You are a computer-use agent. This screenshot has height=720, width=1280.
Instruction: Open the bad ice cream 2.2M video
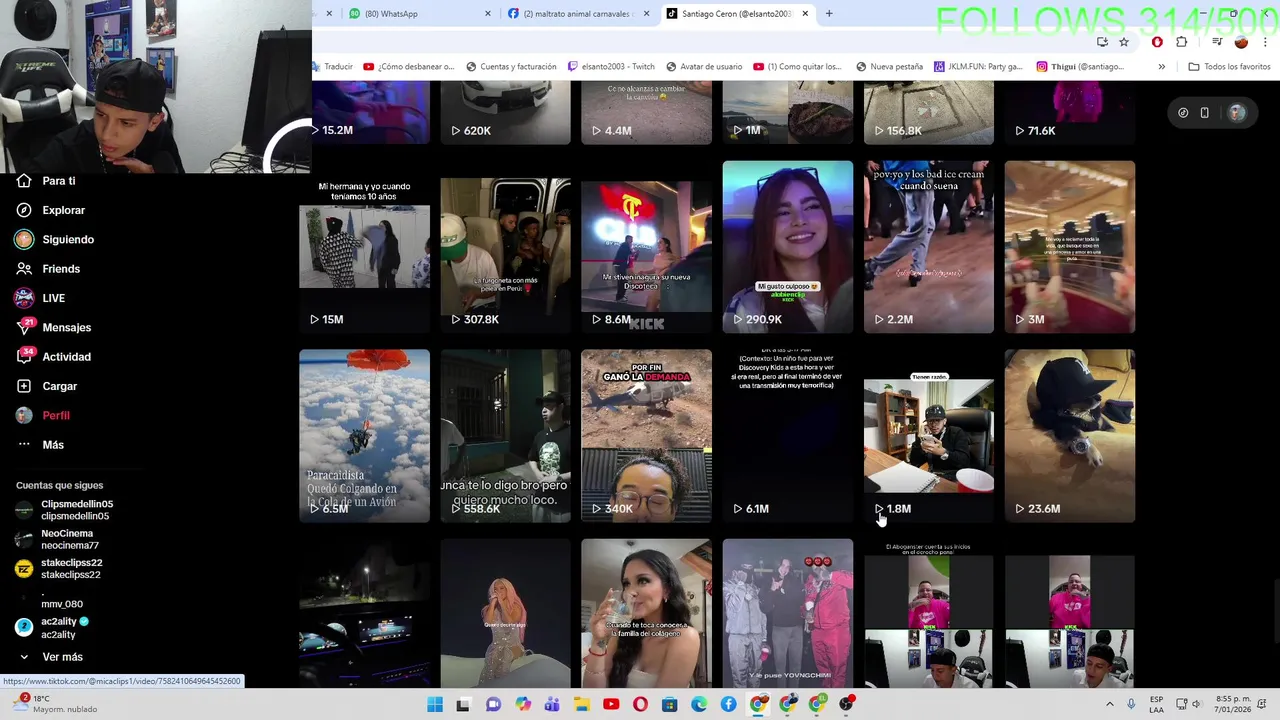(x=929, y=247)
